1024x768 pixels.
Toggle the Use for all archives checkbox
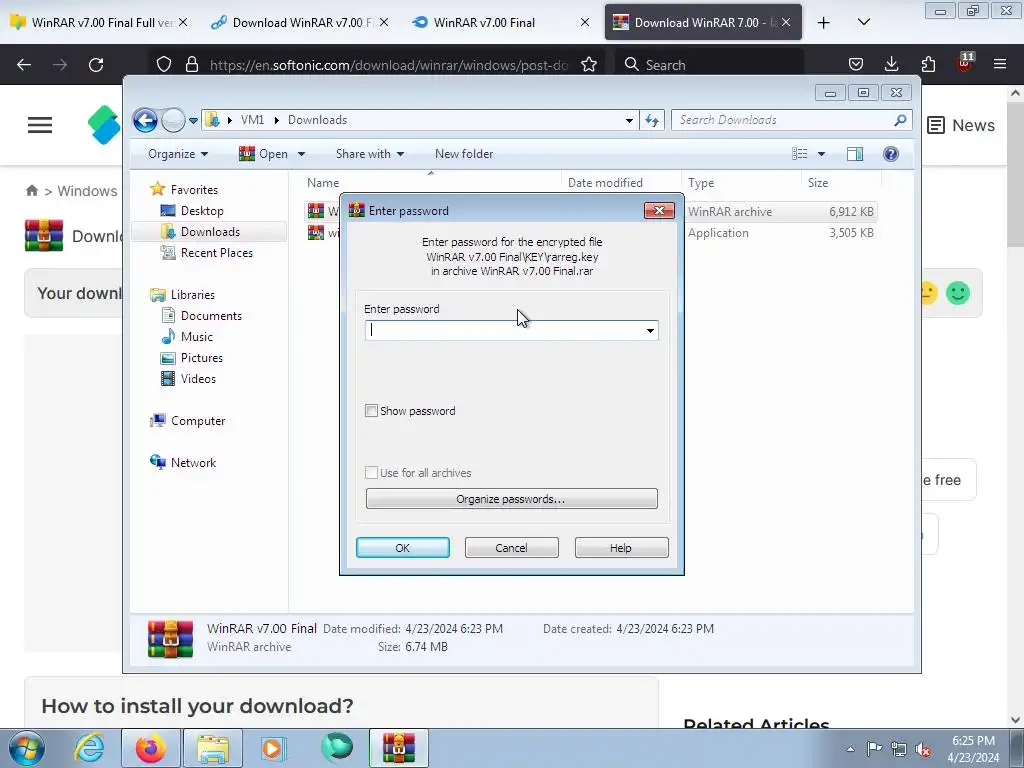(371, 473)
